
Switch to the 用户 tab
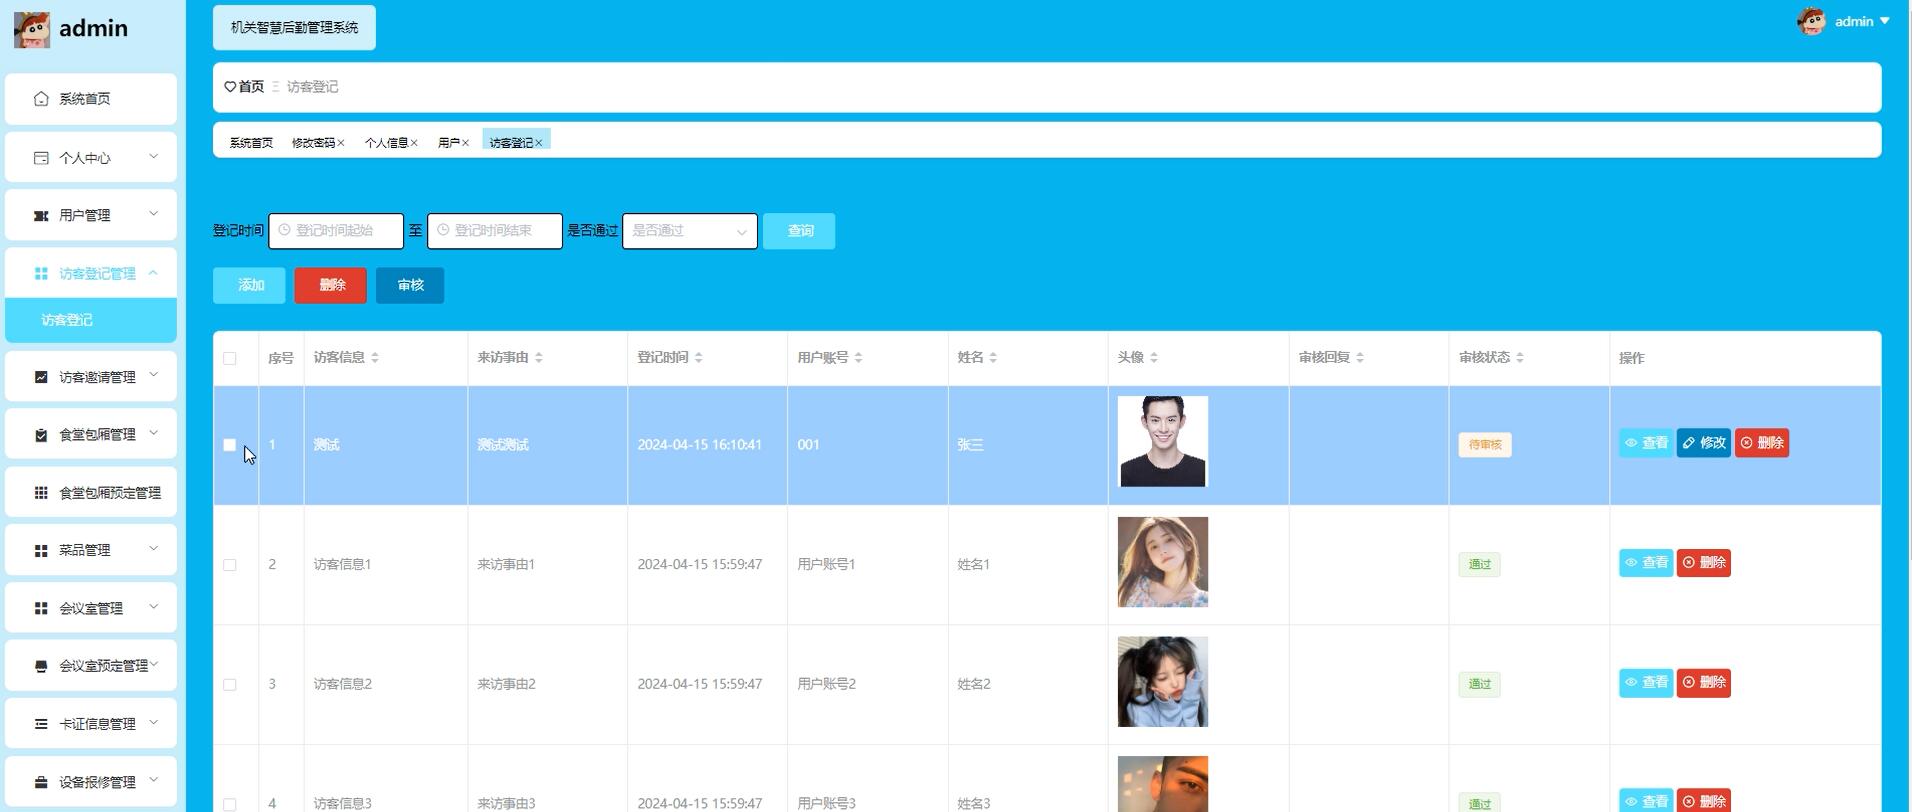coord(448,143)
